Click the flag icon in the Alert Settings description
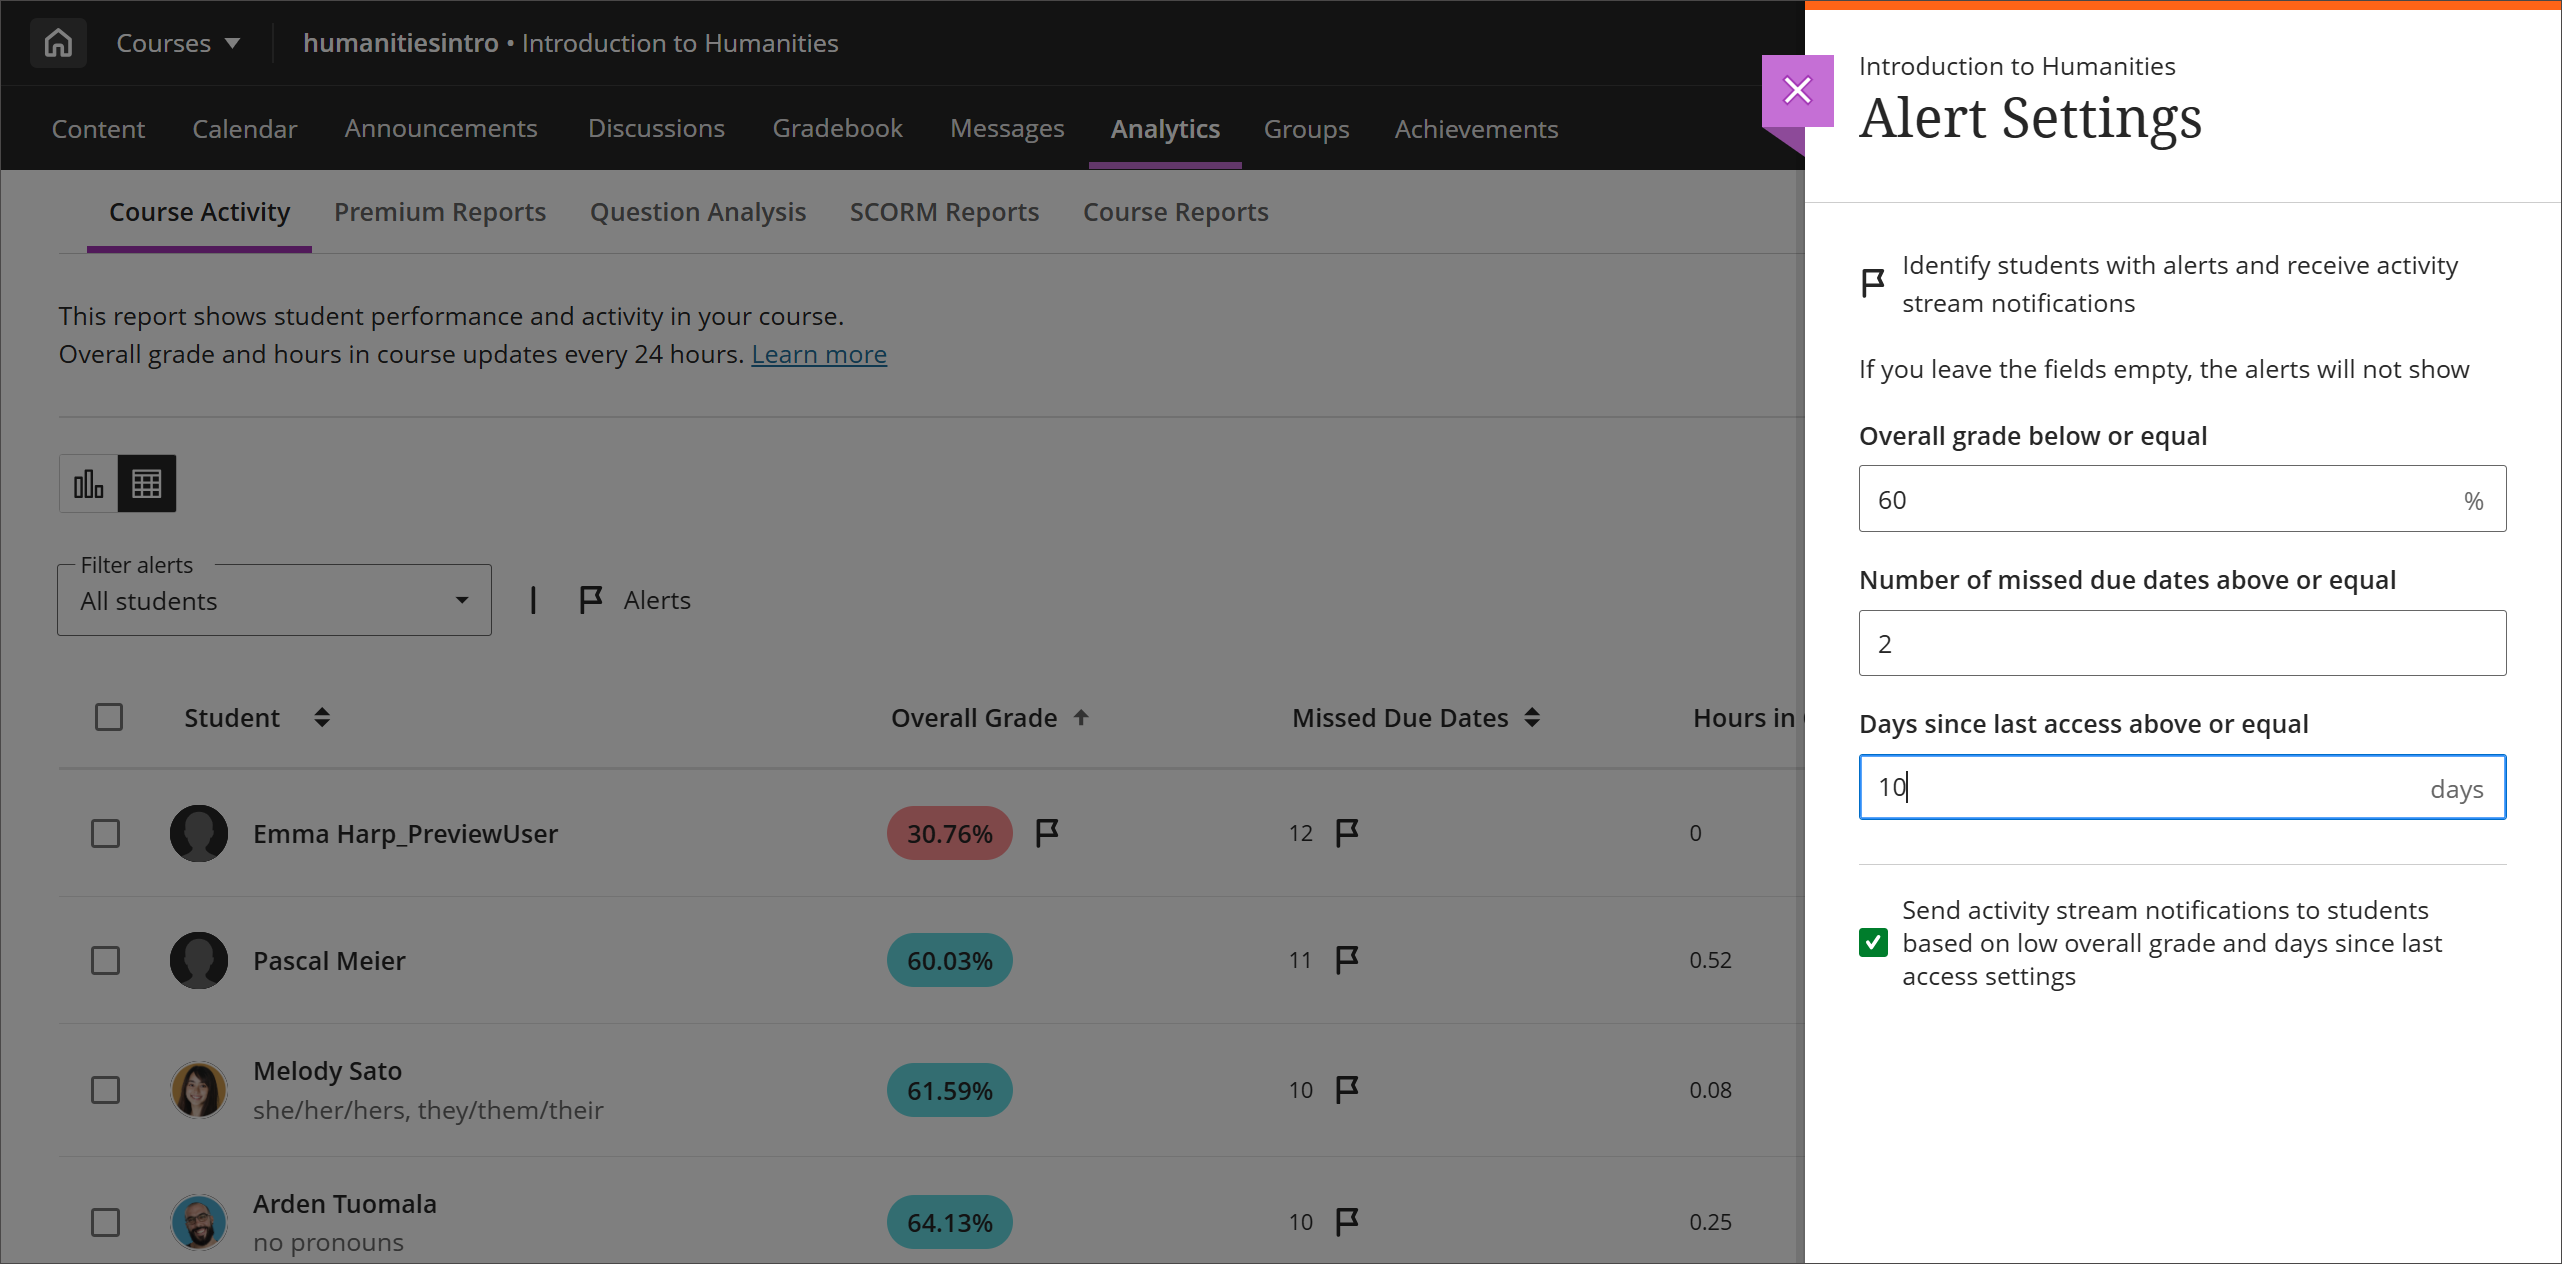Screen dimensions: 2562x1264 click(x=1871, y=283)
